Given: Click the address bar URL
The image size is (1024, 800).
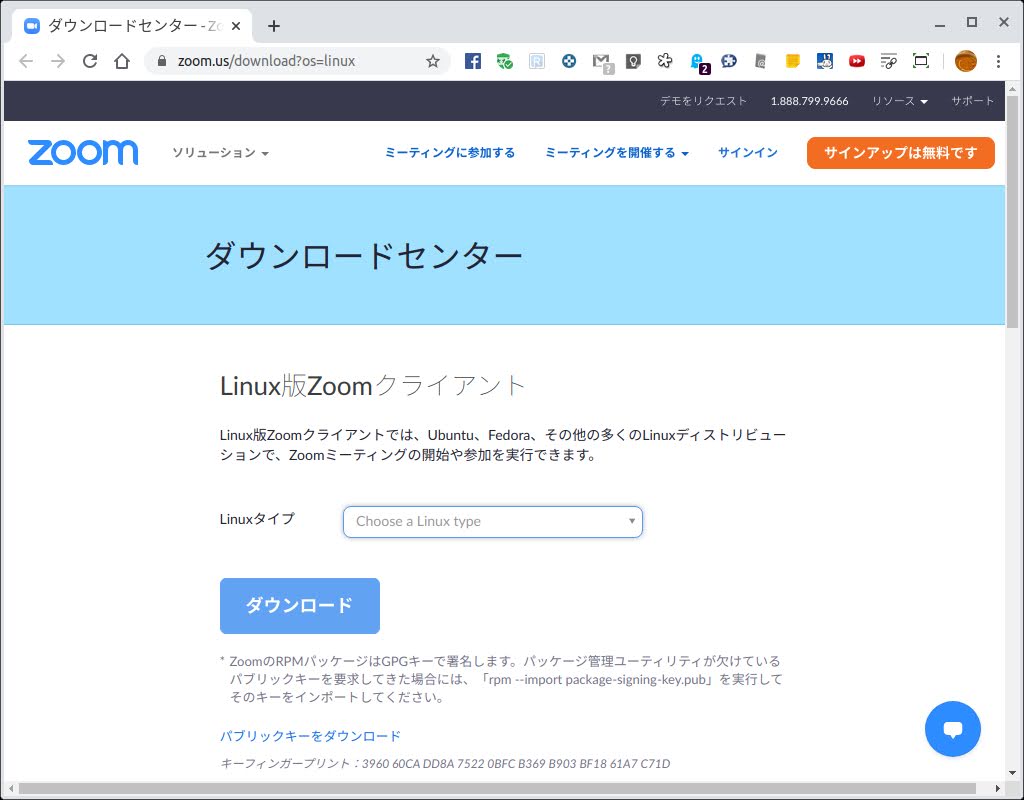Looking at the screenshot, I should (x=266, y=61).
